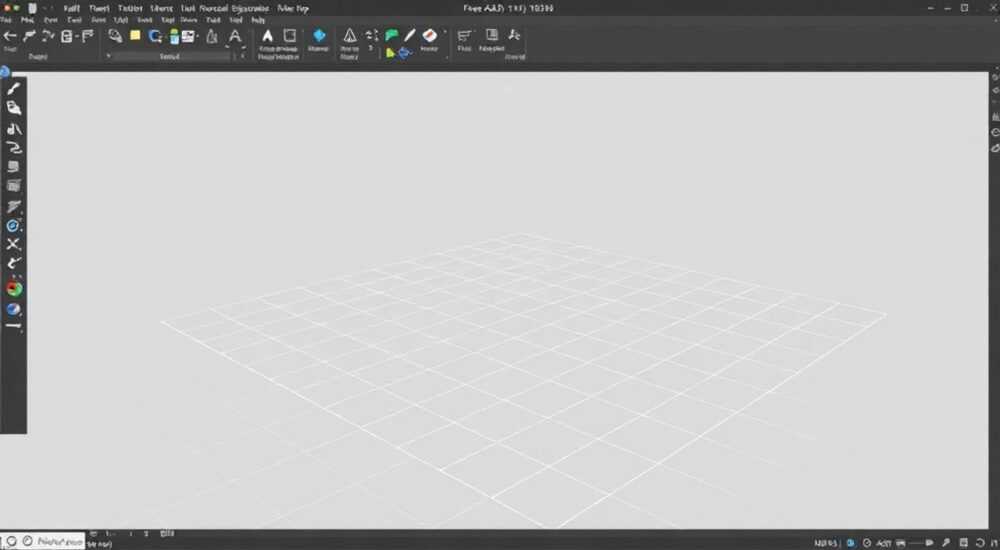Image resolution: width=1000 pixels, height=550 pixels.
Task: Select the brush tool atop the left toolbar
Action: click(13, 88)
